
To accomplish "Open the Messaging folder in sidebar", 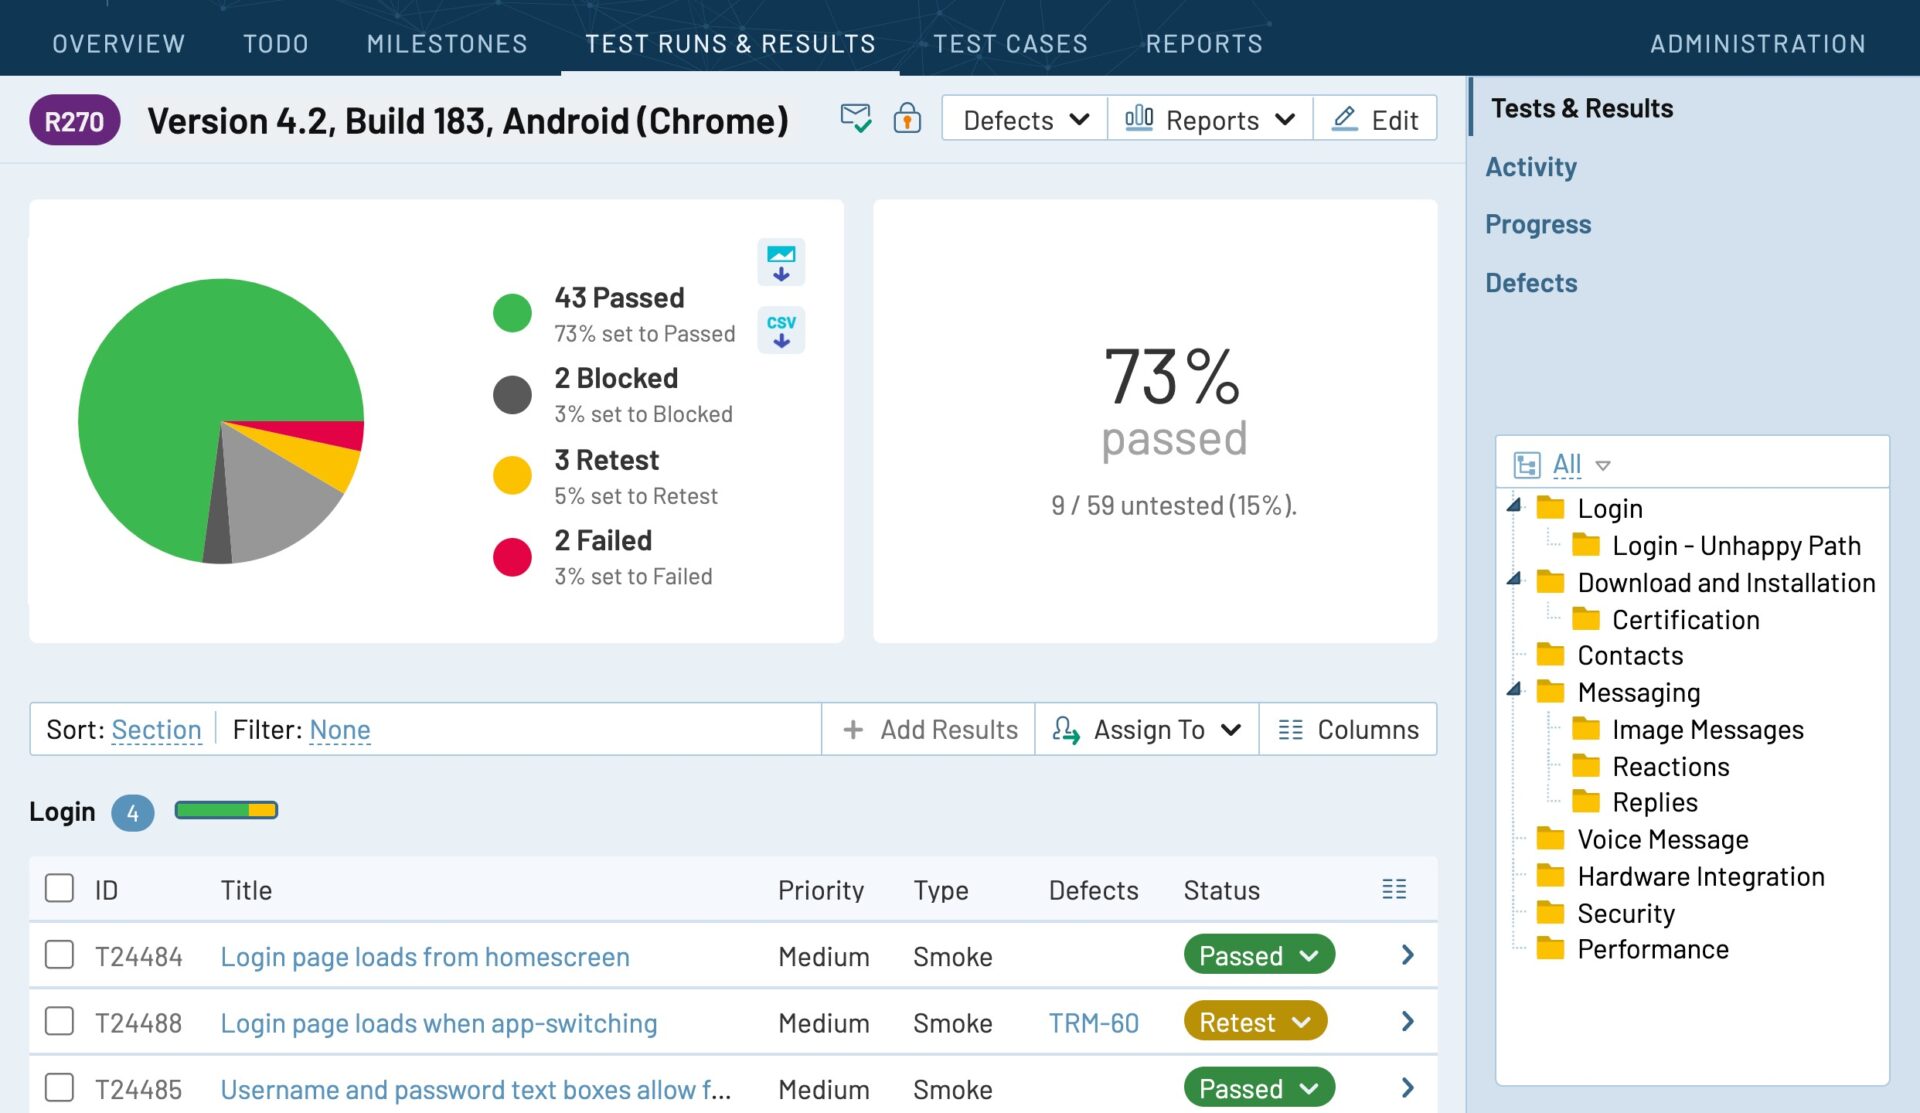I will tap(1640, 690).
